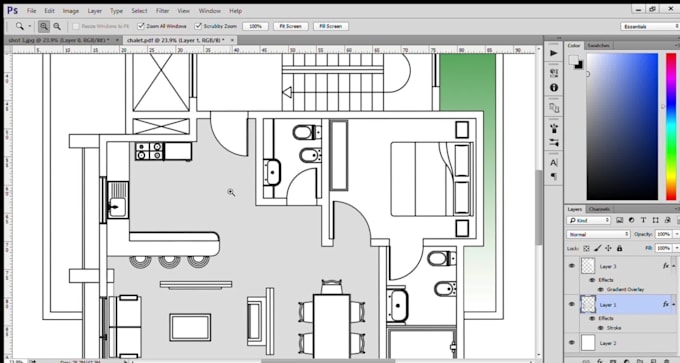Hide Layer 3 with its eye icon
The width and height of the screenshot is (680, 363).
[x=572, y=266]
